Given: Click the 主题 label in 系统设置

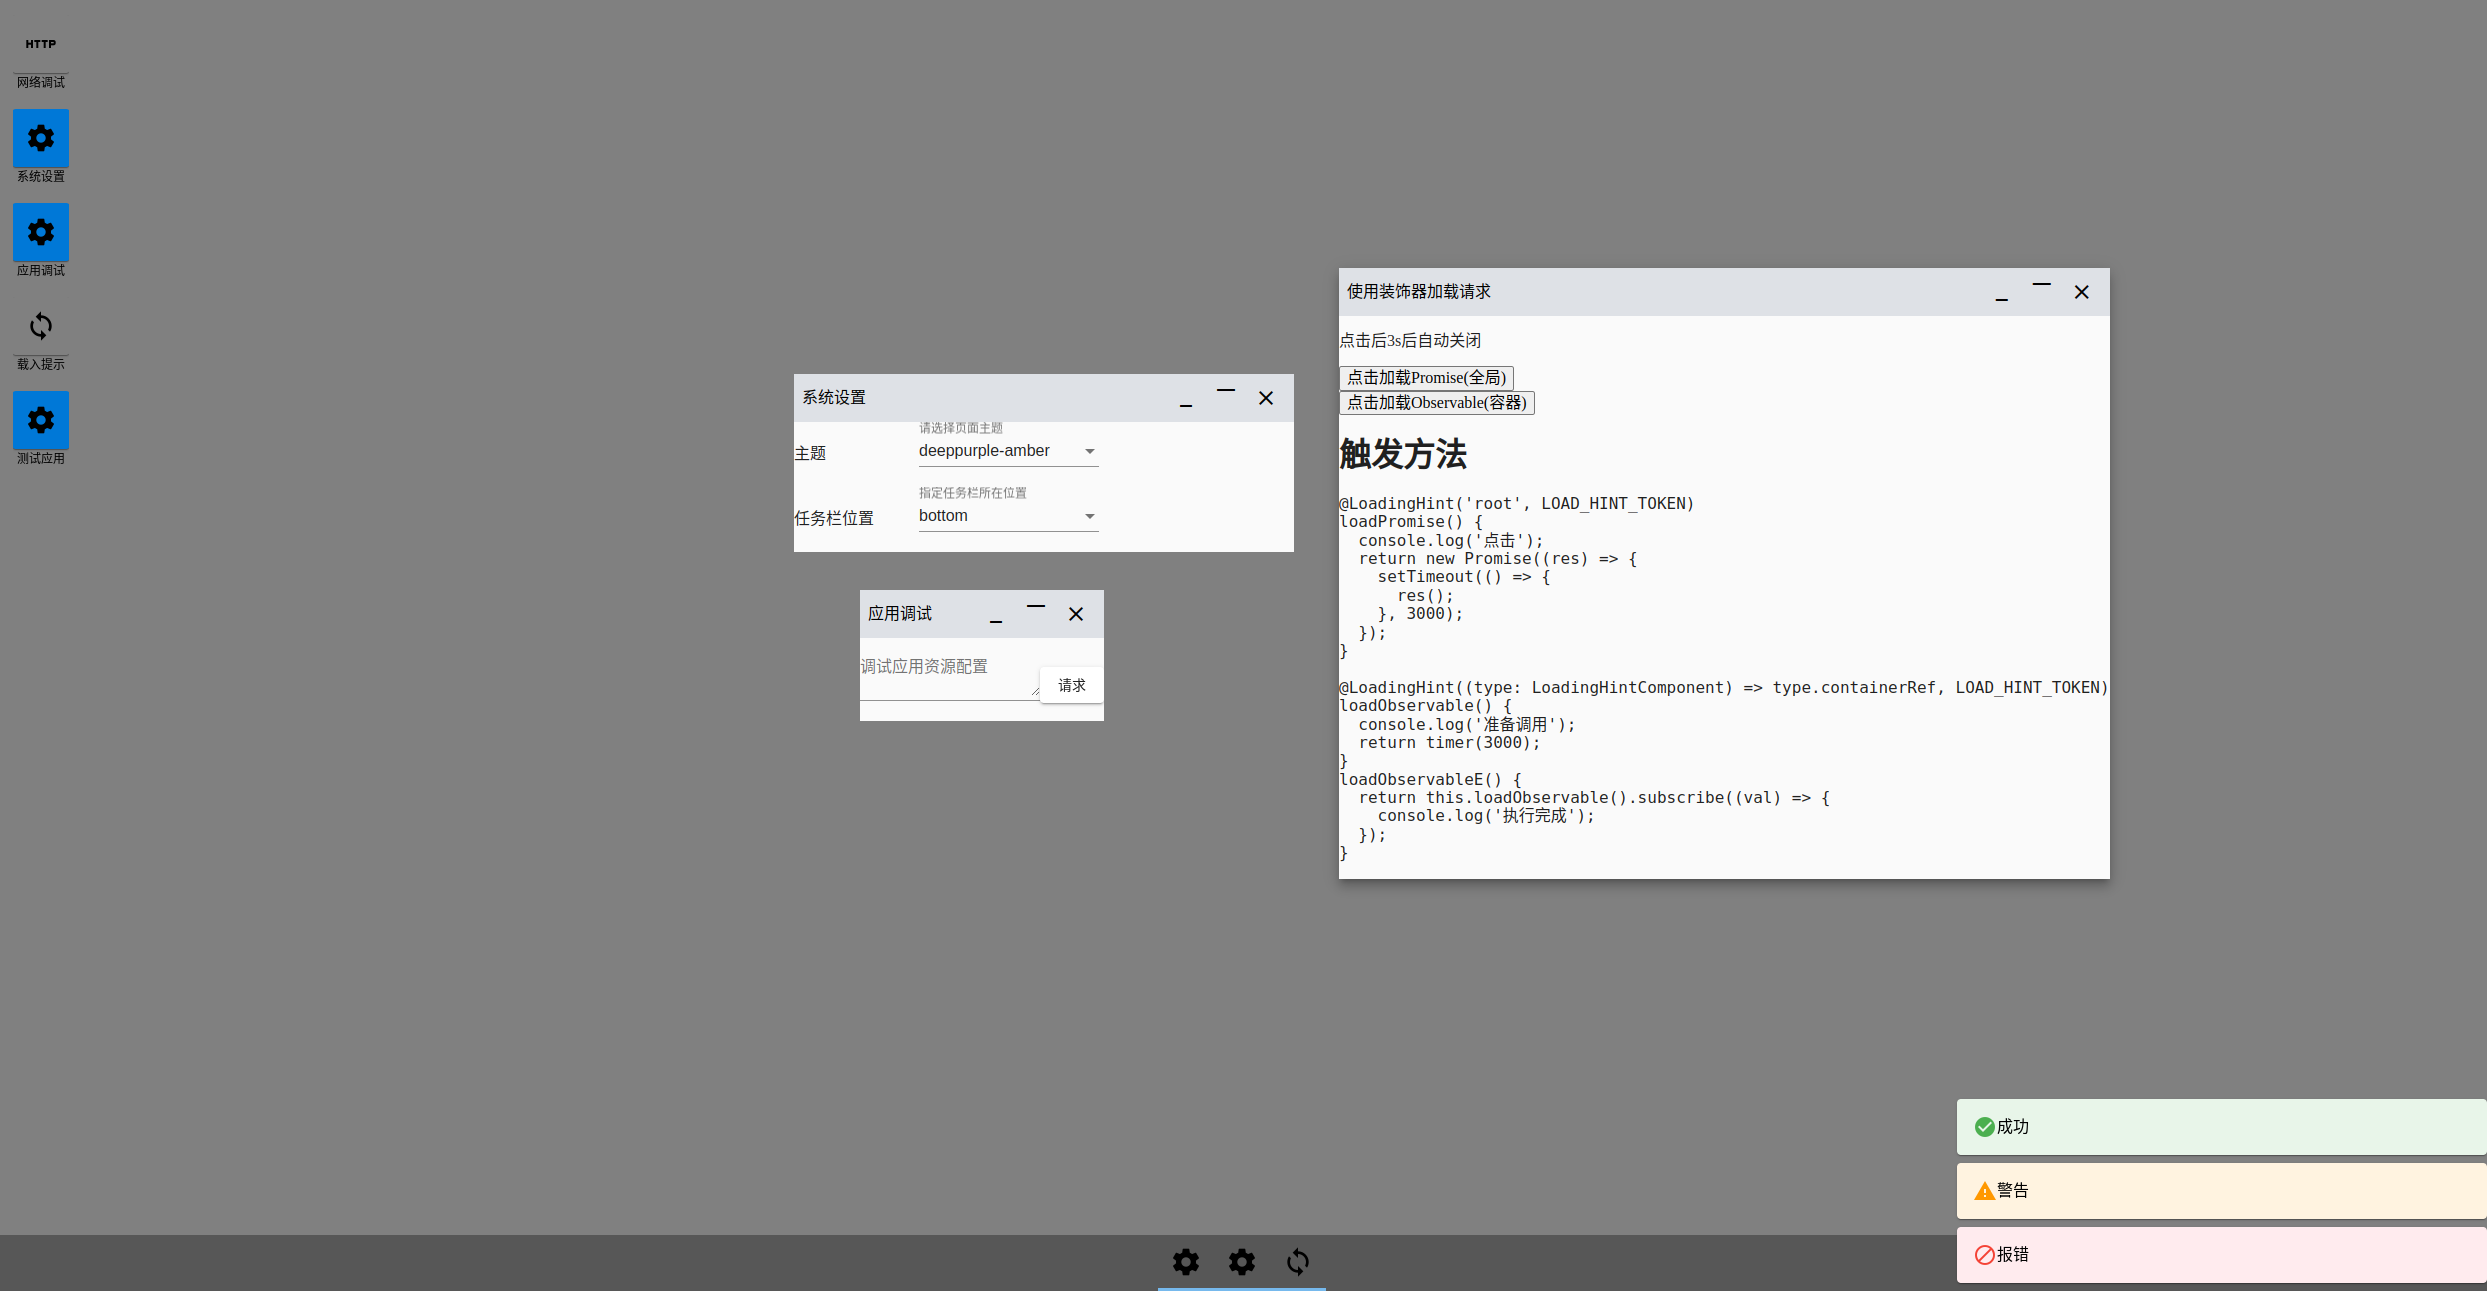Looking at the screenshot, I should [810, 454].
